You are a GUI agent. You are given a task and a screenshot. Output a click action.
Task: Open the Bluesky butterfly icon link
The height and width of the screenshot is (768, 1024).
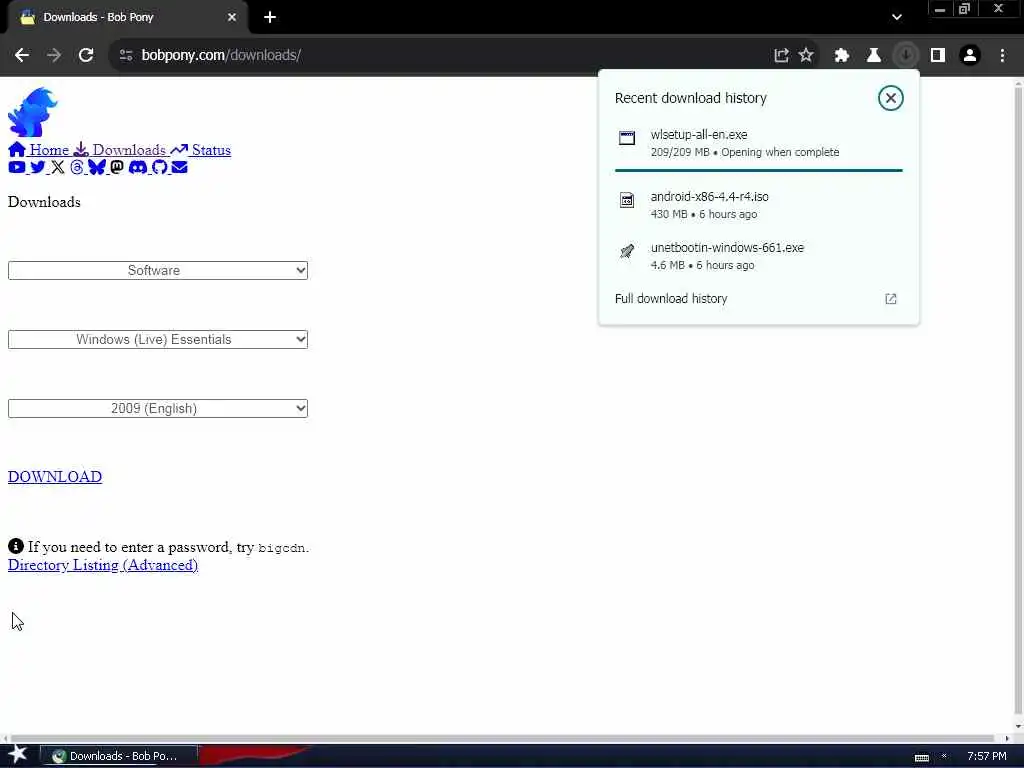click(x=97, y=167)
